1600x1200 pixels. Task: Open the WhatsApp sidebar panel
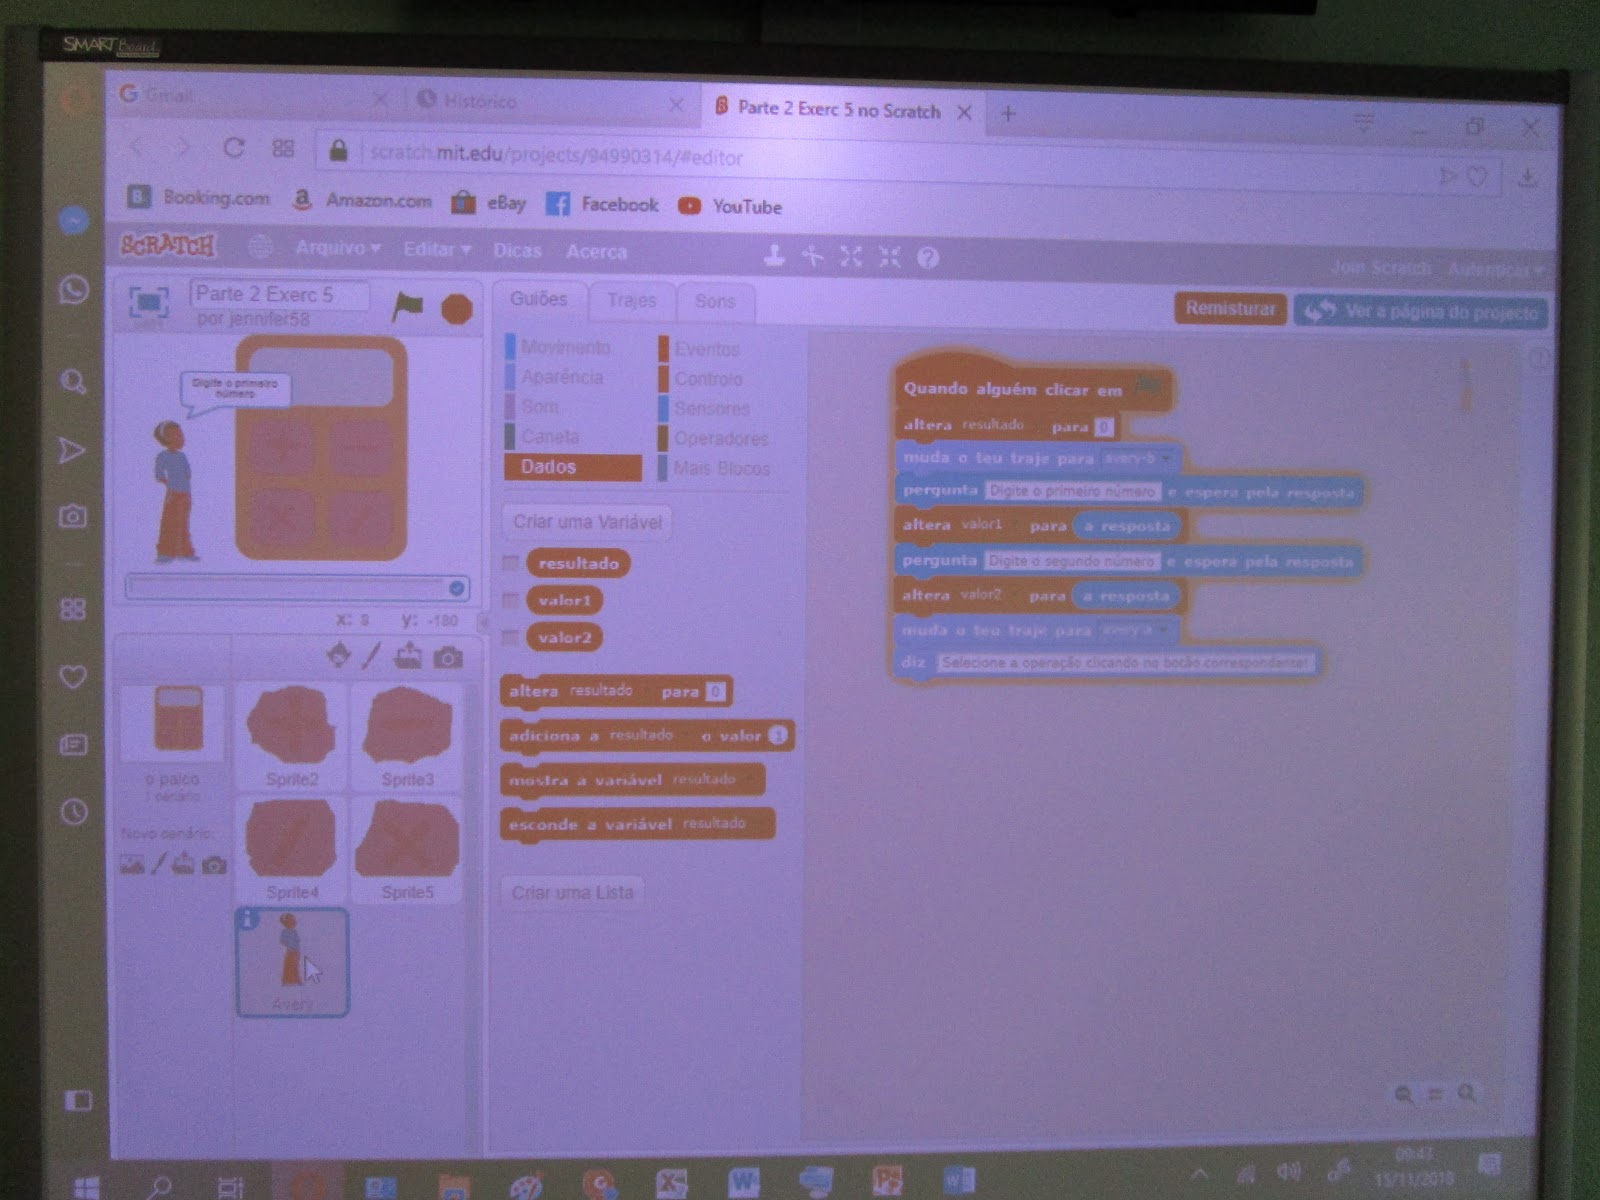[x=74, y=290]
